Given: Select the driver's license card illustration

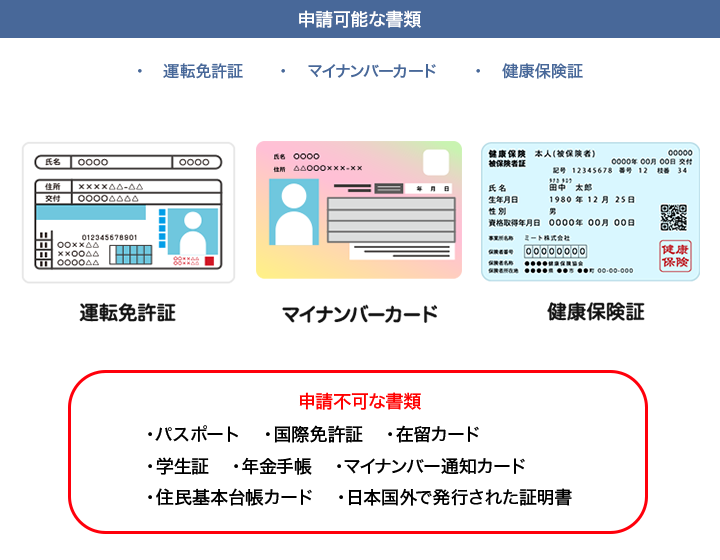Looking at the screenshot, I should point(128,213).
